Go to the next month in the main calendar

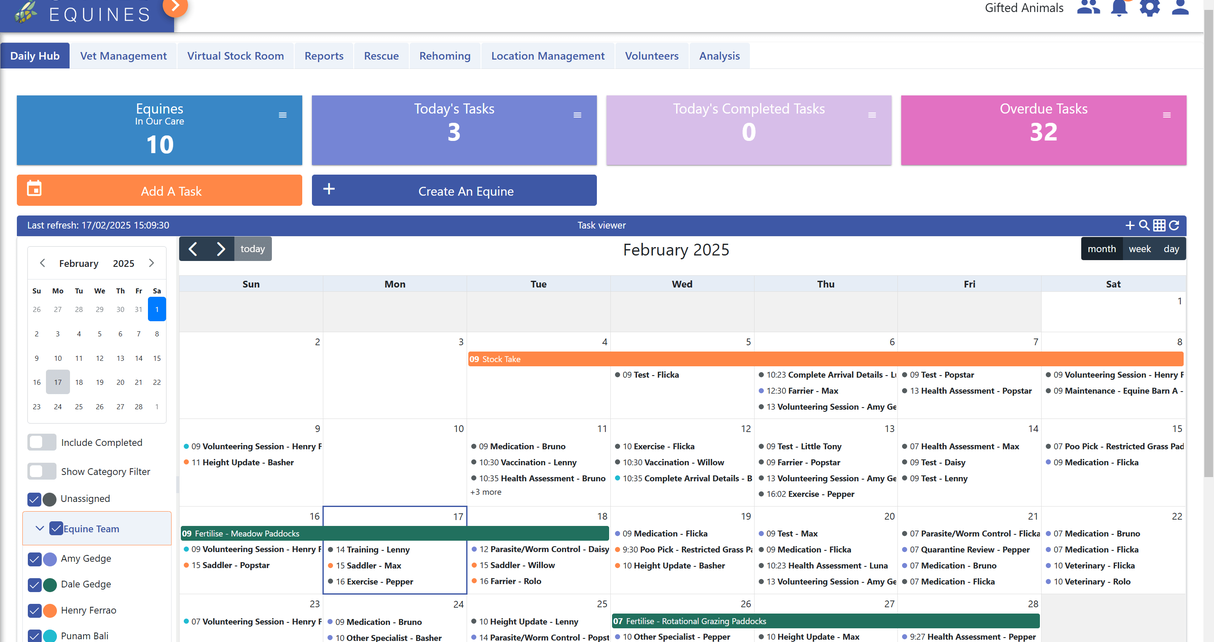[x=221, y=249]
